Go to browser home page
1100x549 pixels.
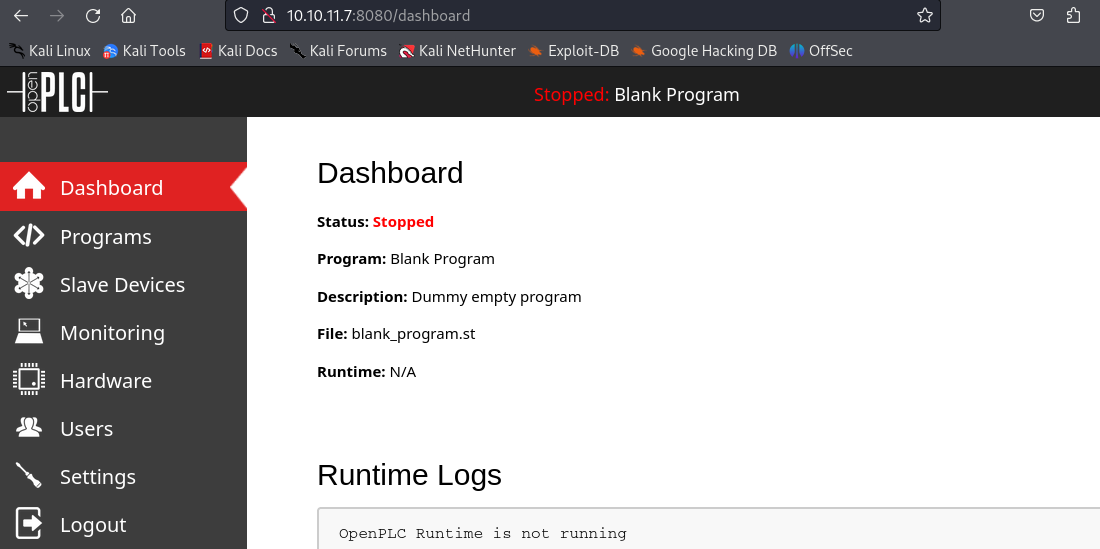tap(128, 15)
